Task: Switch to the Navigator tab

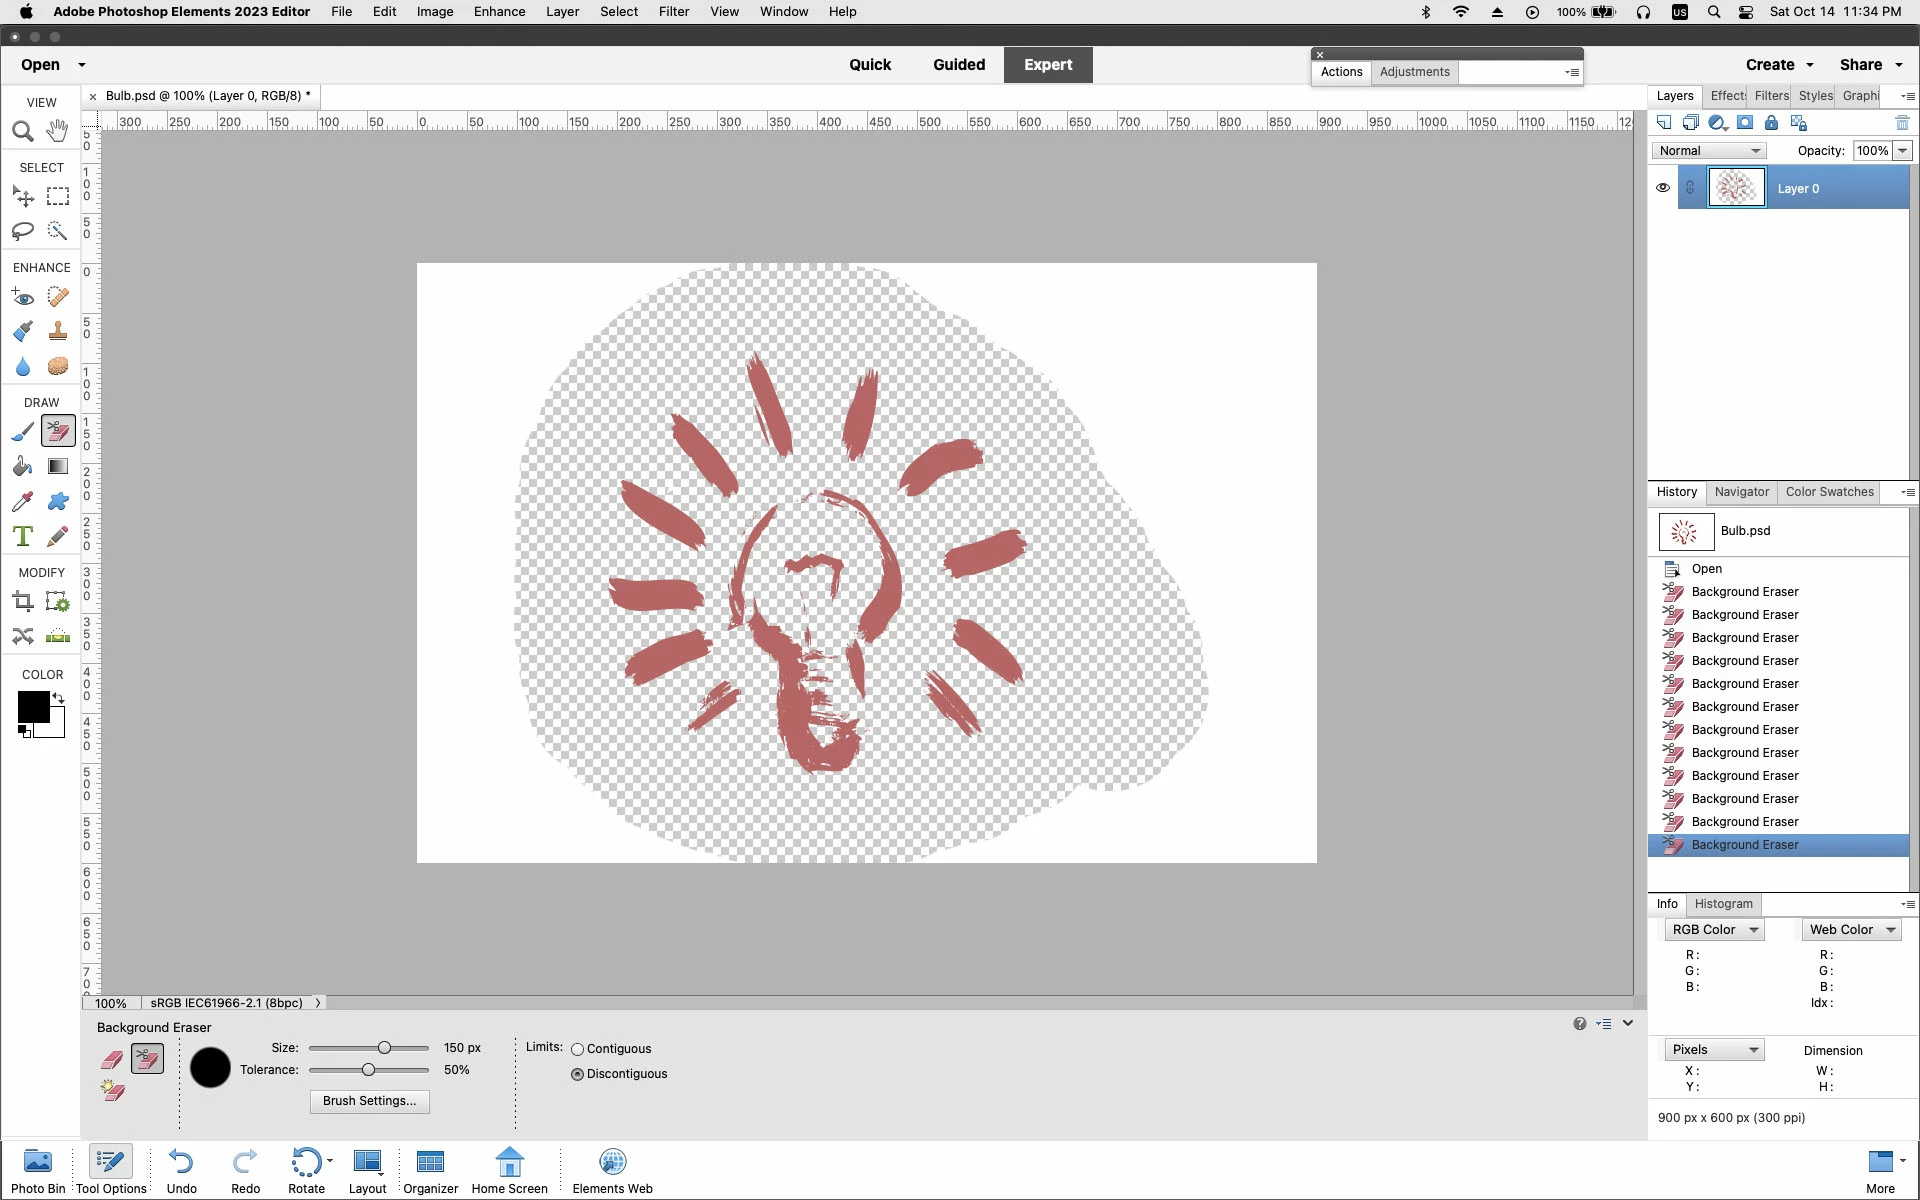Action: (1741, 492)
